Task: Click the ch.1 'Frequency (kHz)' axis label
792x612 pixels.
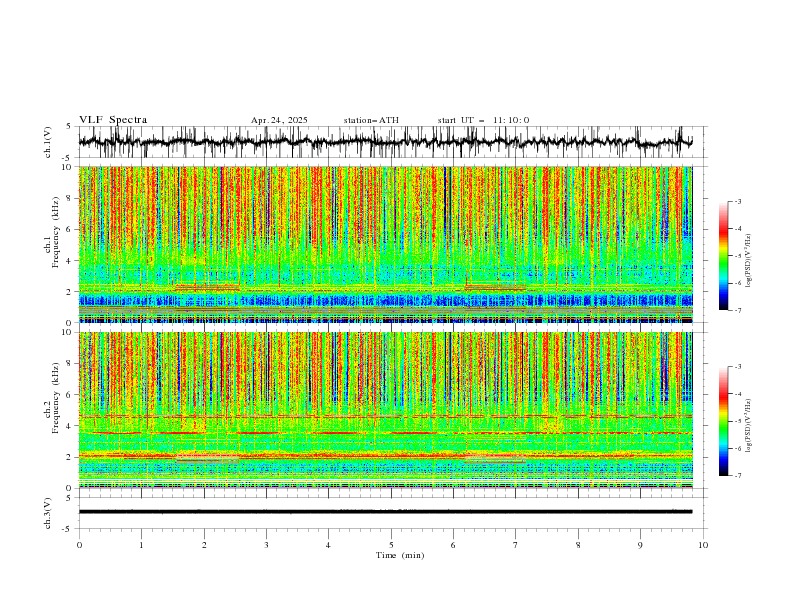Action: click(55, 232)
